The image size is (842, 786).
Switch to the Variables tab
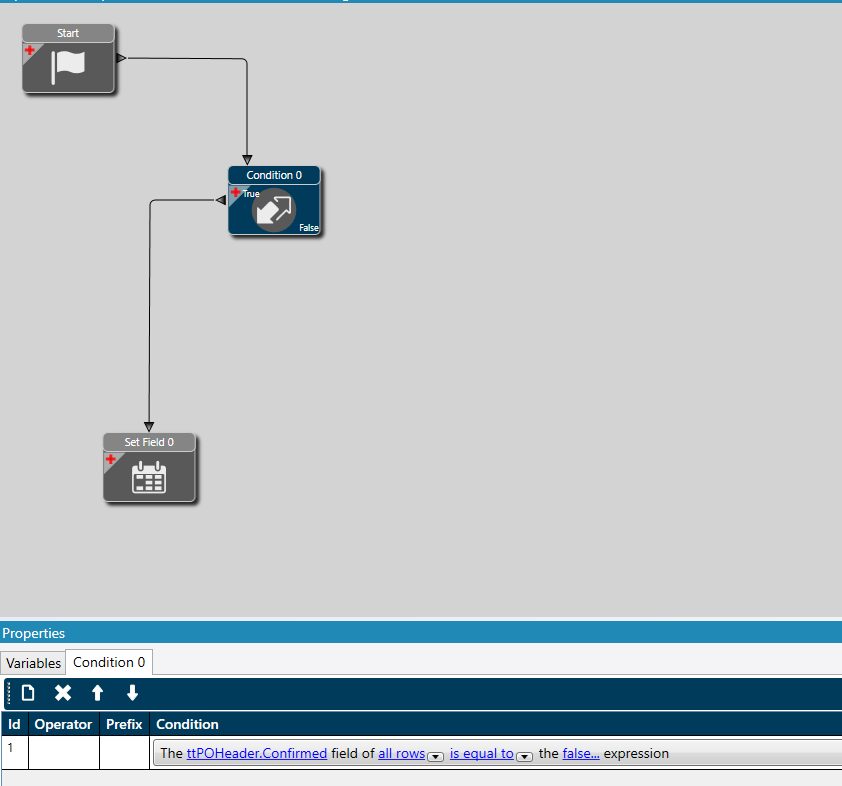click(x=33, y=663)
